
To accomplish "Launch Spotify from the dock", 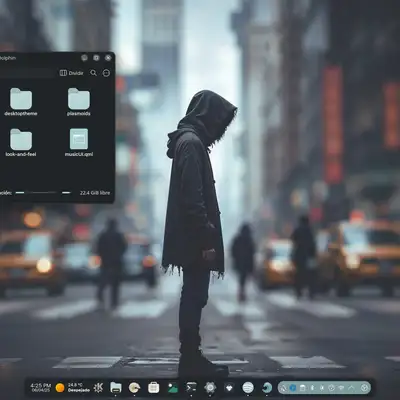I will click(248, 387).
